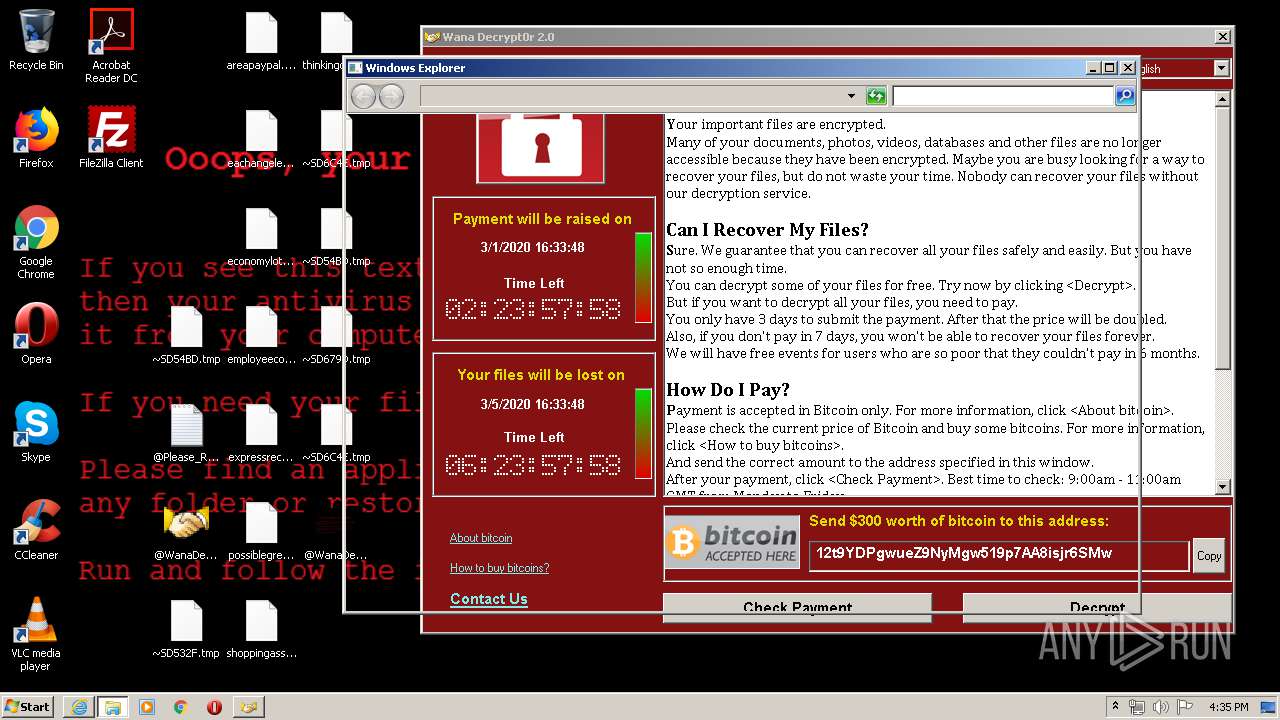This screenshot has width=1280, height=720.
Task: Select the eachangele file on desktop
Action: point(261,139)
